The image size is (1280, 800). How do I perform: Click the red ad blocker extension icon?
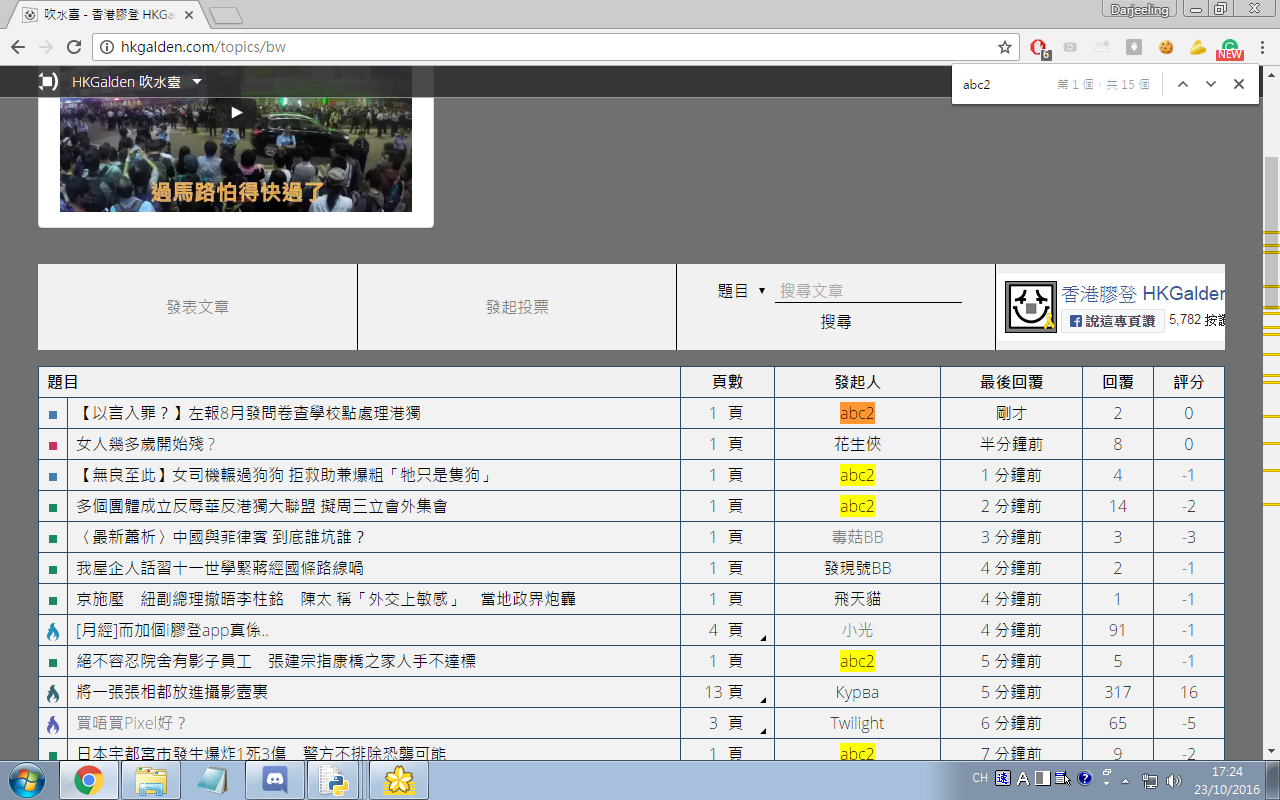point(1038,47)
